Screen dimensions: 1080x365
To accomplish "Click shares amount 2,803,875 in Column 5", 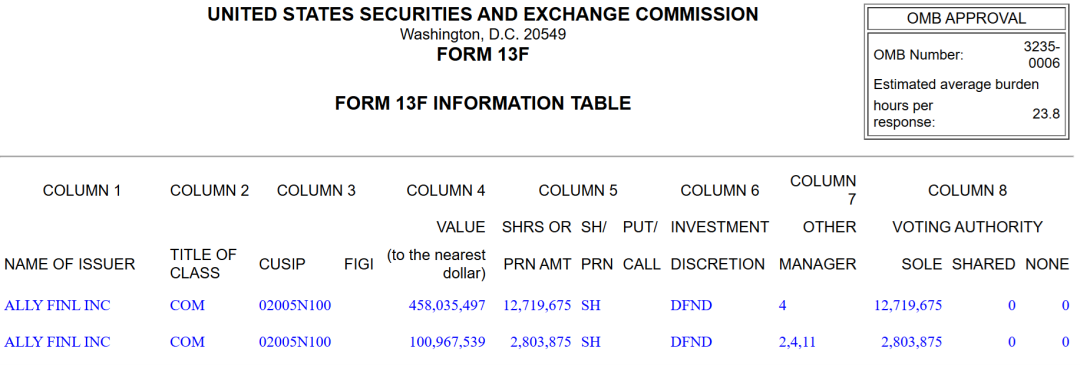I will [x=541, y=342].
